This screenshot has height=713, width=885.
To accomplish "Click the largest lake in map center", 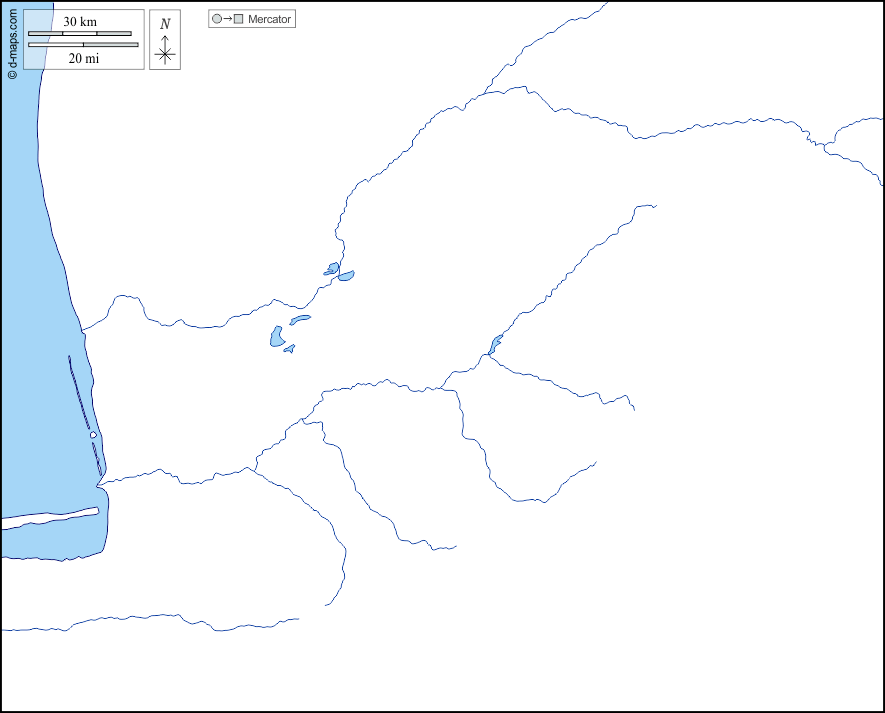I will 277,337.
